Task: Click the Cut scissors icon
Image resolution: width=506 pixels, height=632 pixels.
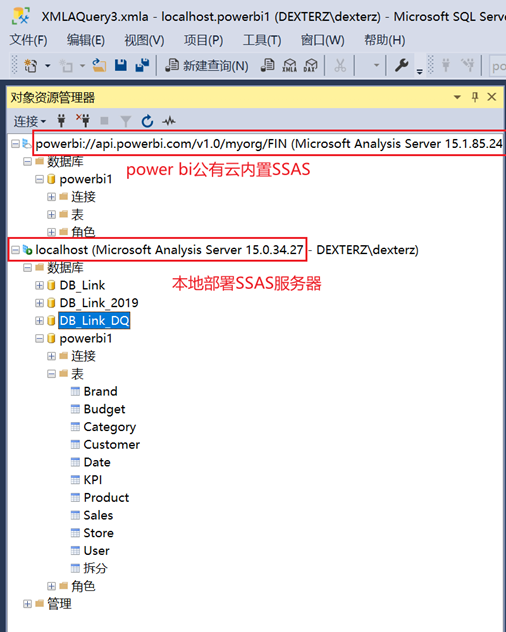Action: [340, 65]
